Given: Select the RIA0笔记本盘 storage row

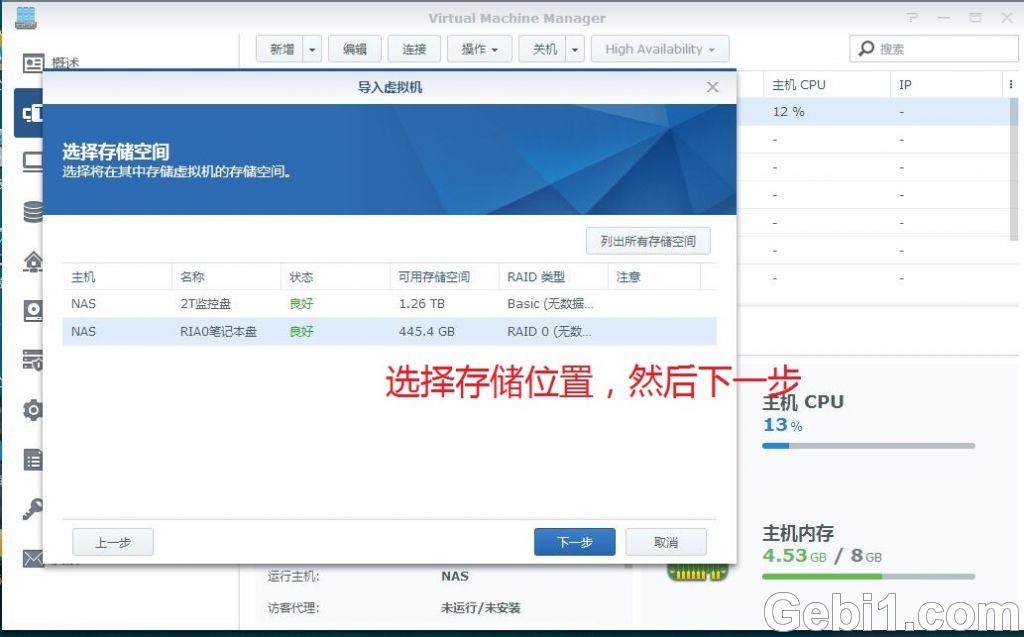Looking at the screenshot, I should pyautogui.click(x=300, y=331).
